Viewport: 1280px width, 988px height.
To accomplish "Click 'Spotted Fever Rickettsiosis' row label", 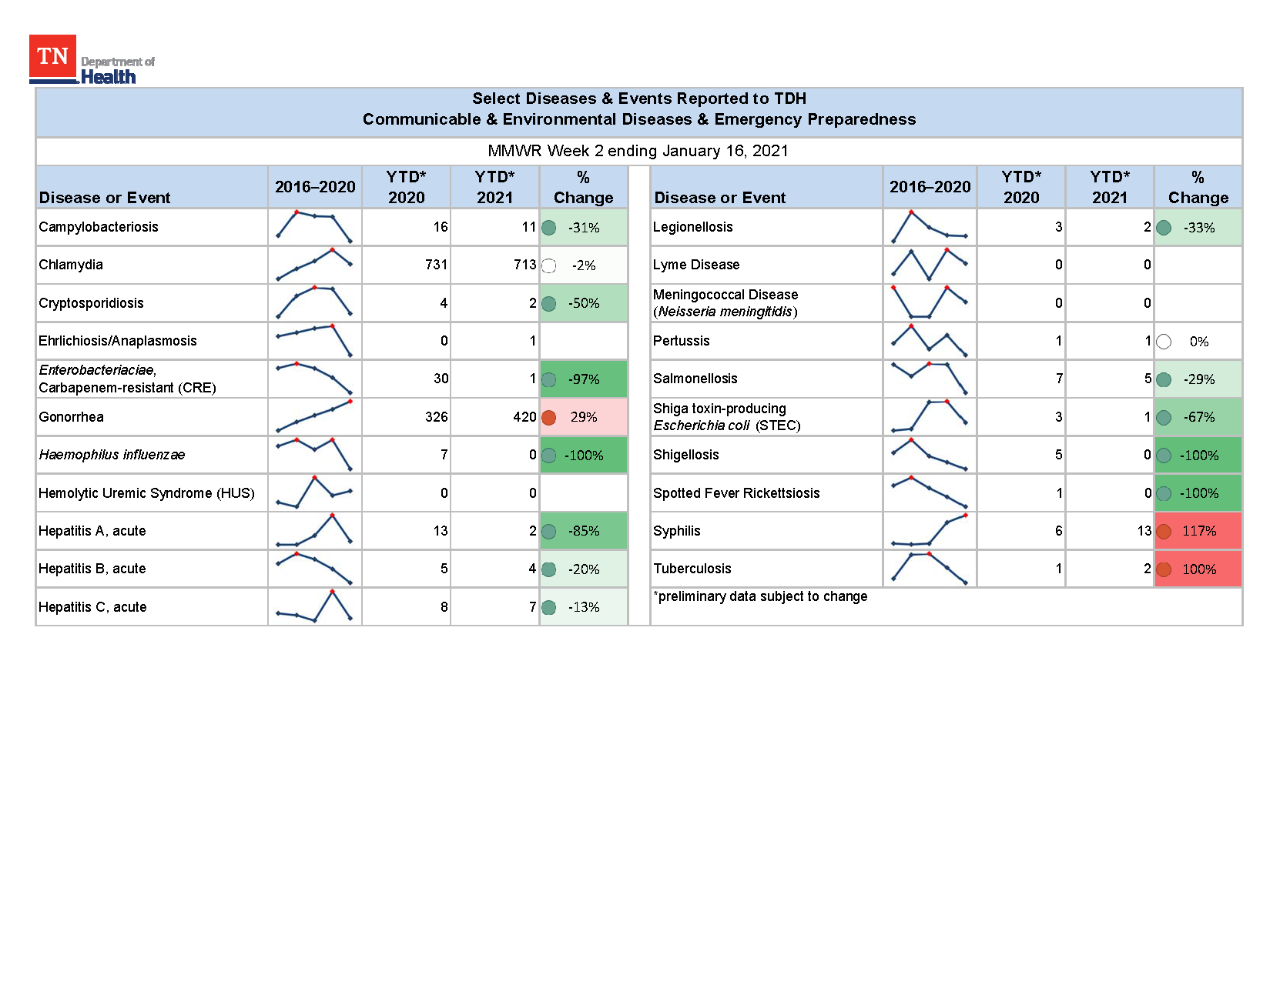I will 736,493.
